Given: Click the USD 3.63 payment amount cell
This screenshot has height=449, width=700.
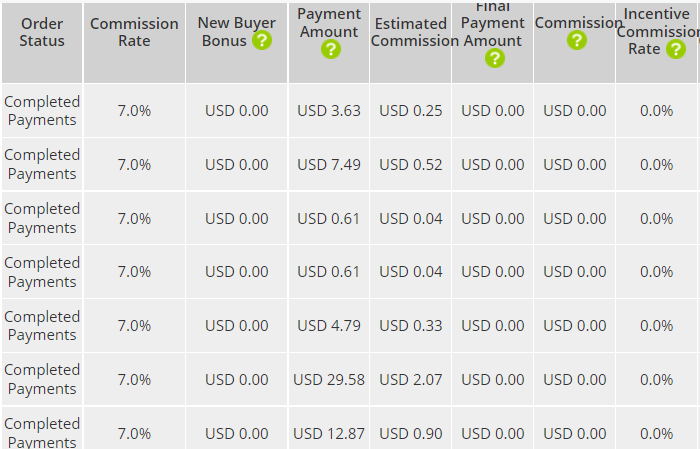Looking at the screenshot, I should 329,111.
